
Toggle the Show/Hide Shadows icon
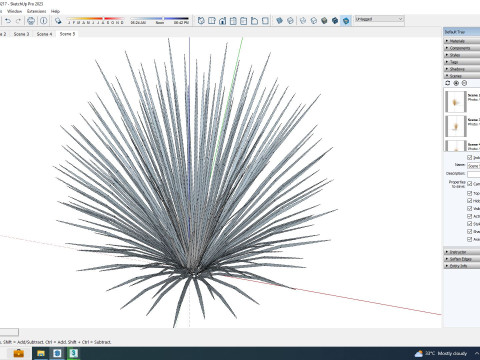[x=58, y=21]
